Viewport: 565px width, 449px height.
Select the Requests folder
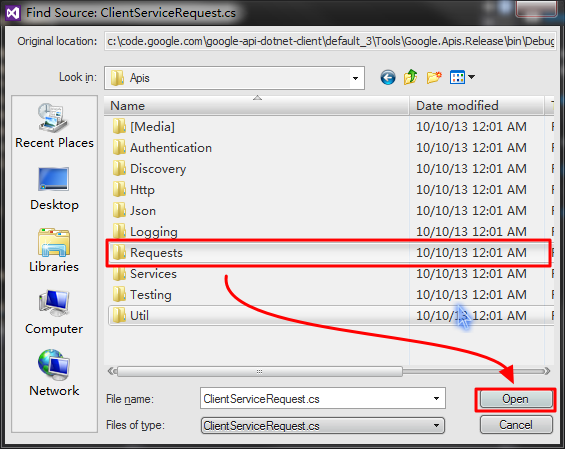pyautogui.click(x=328, y=253)
